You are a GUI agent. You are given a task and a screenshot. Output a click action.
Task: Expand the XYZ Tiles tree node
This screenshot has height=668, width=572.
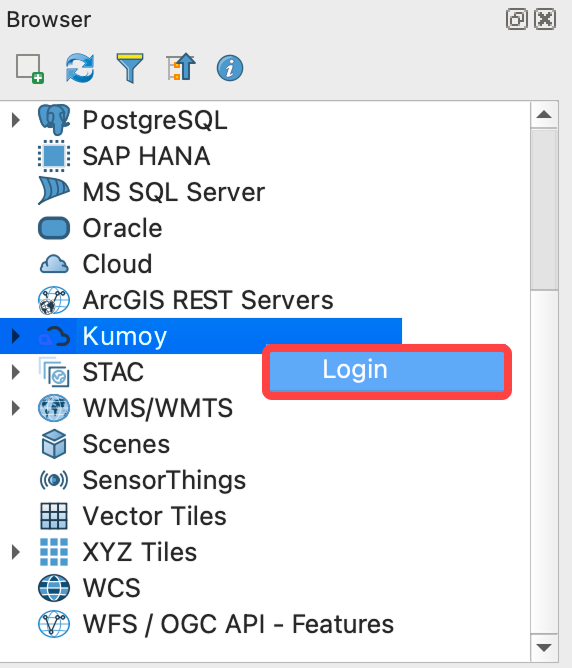(16, 552)
